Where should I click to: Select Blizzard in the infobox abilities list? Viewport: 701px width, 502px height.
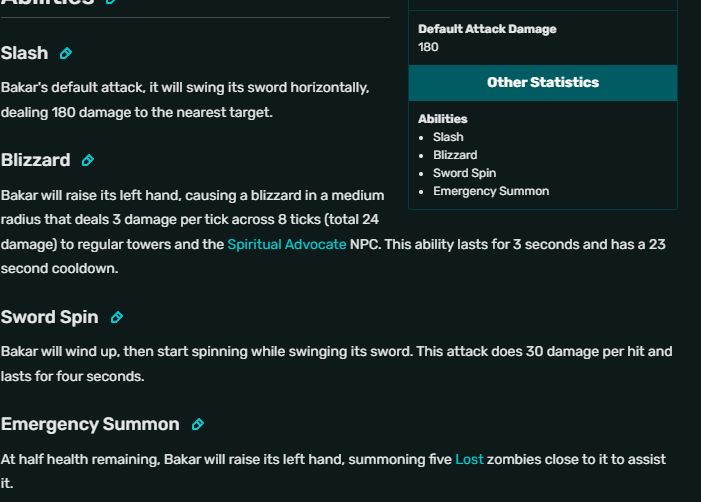(455, 155)
